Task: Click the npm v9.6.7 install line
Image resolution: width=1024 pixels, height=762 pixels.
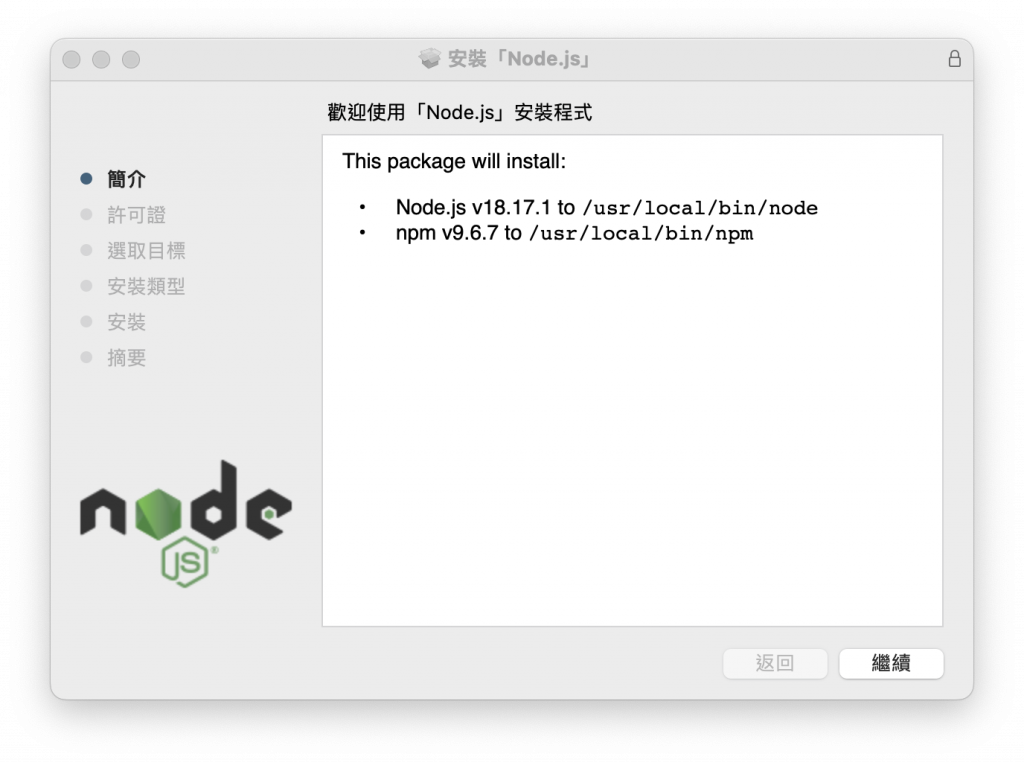Action: 574,233
